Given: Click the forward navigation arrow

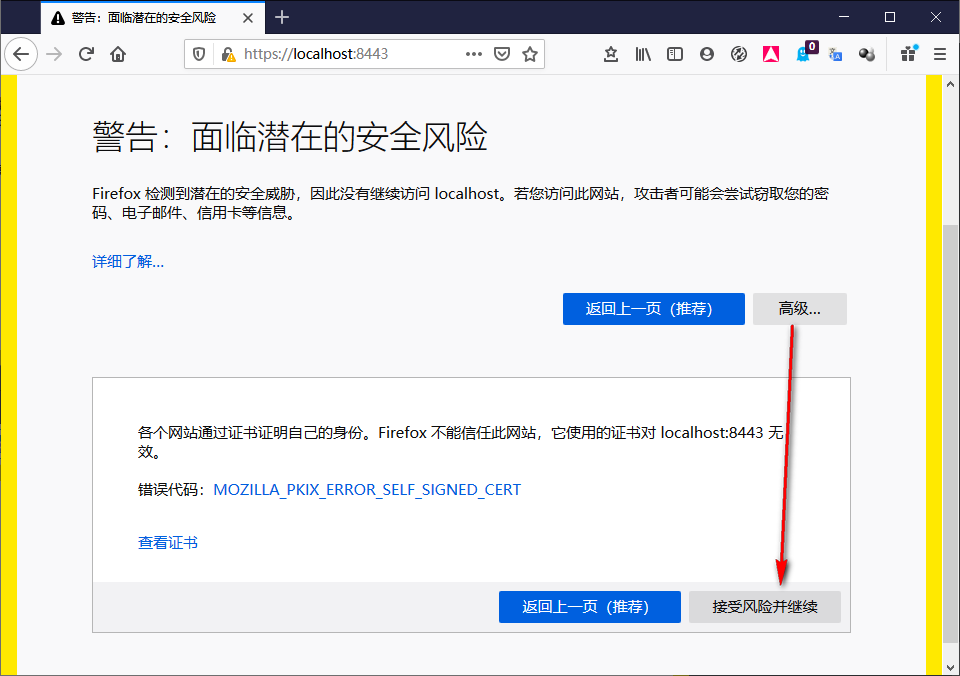Looking at the screenshot, I should click(54, 54).
